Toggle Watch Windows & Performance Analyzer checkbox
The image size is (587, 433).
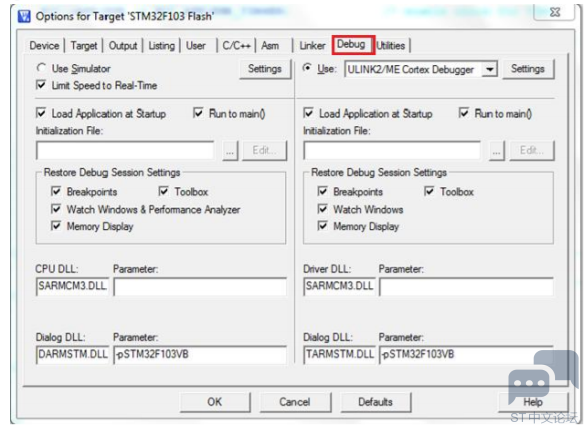56,209
